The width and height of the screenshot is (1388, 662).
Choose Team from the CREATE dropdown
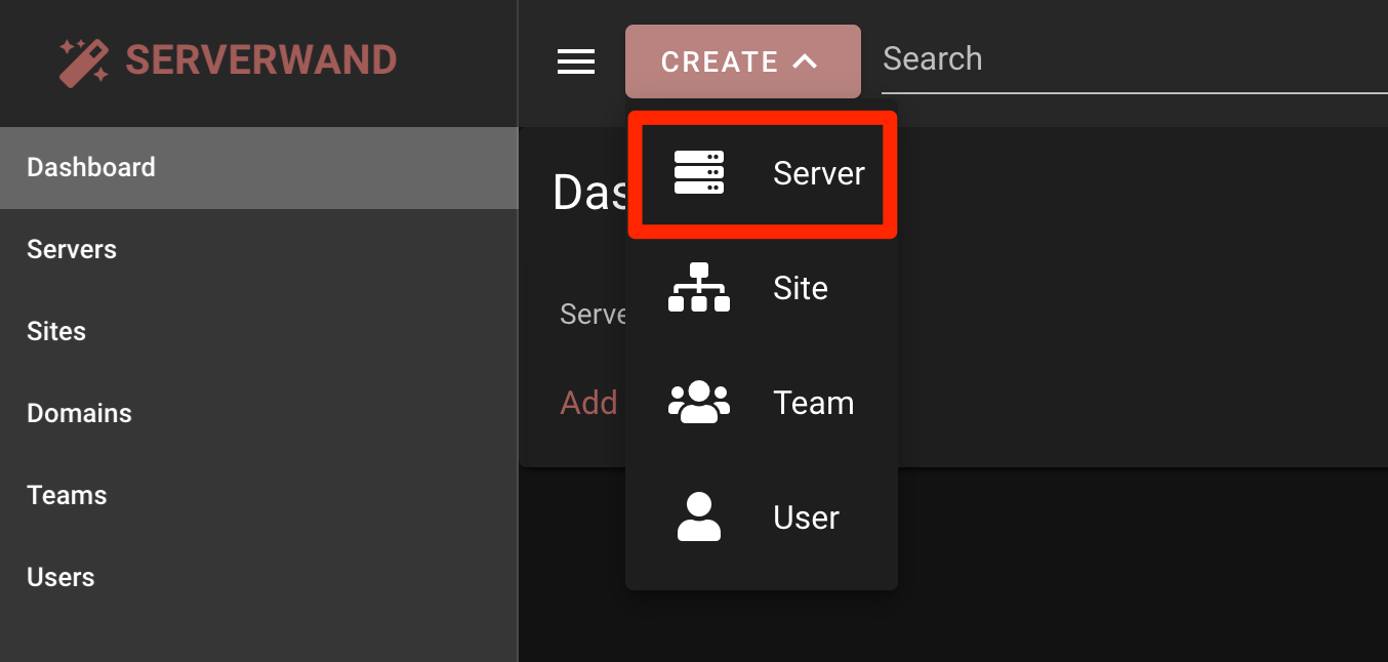point(813,402)
